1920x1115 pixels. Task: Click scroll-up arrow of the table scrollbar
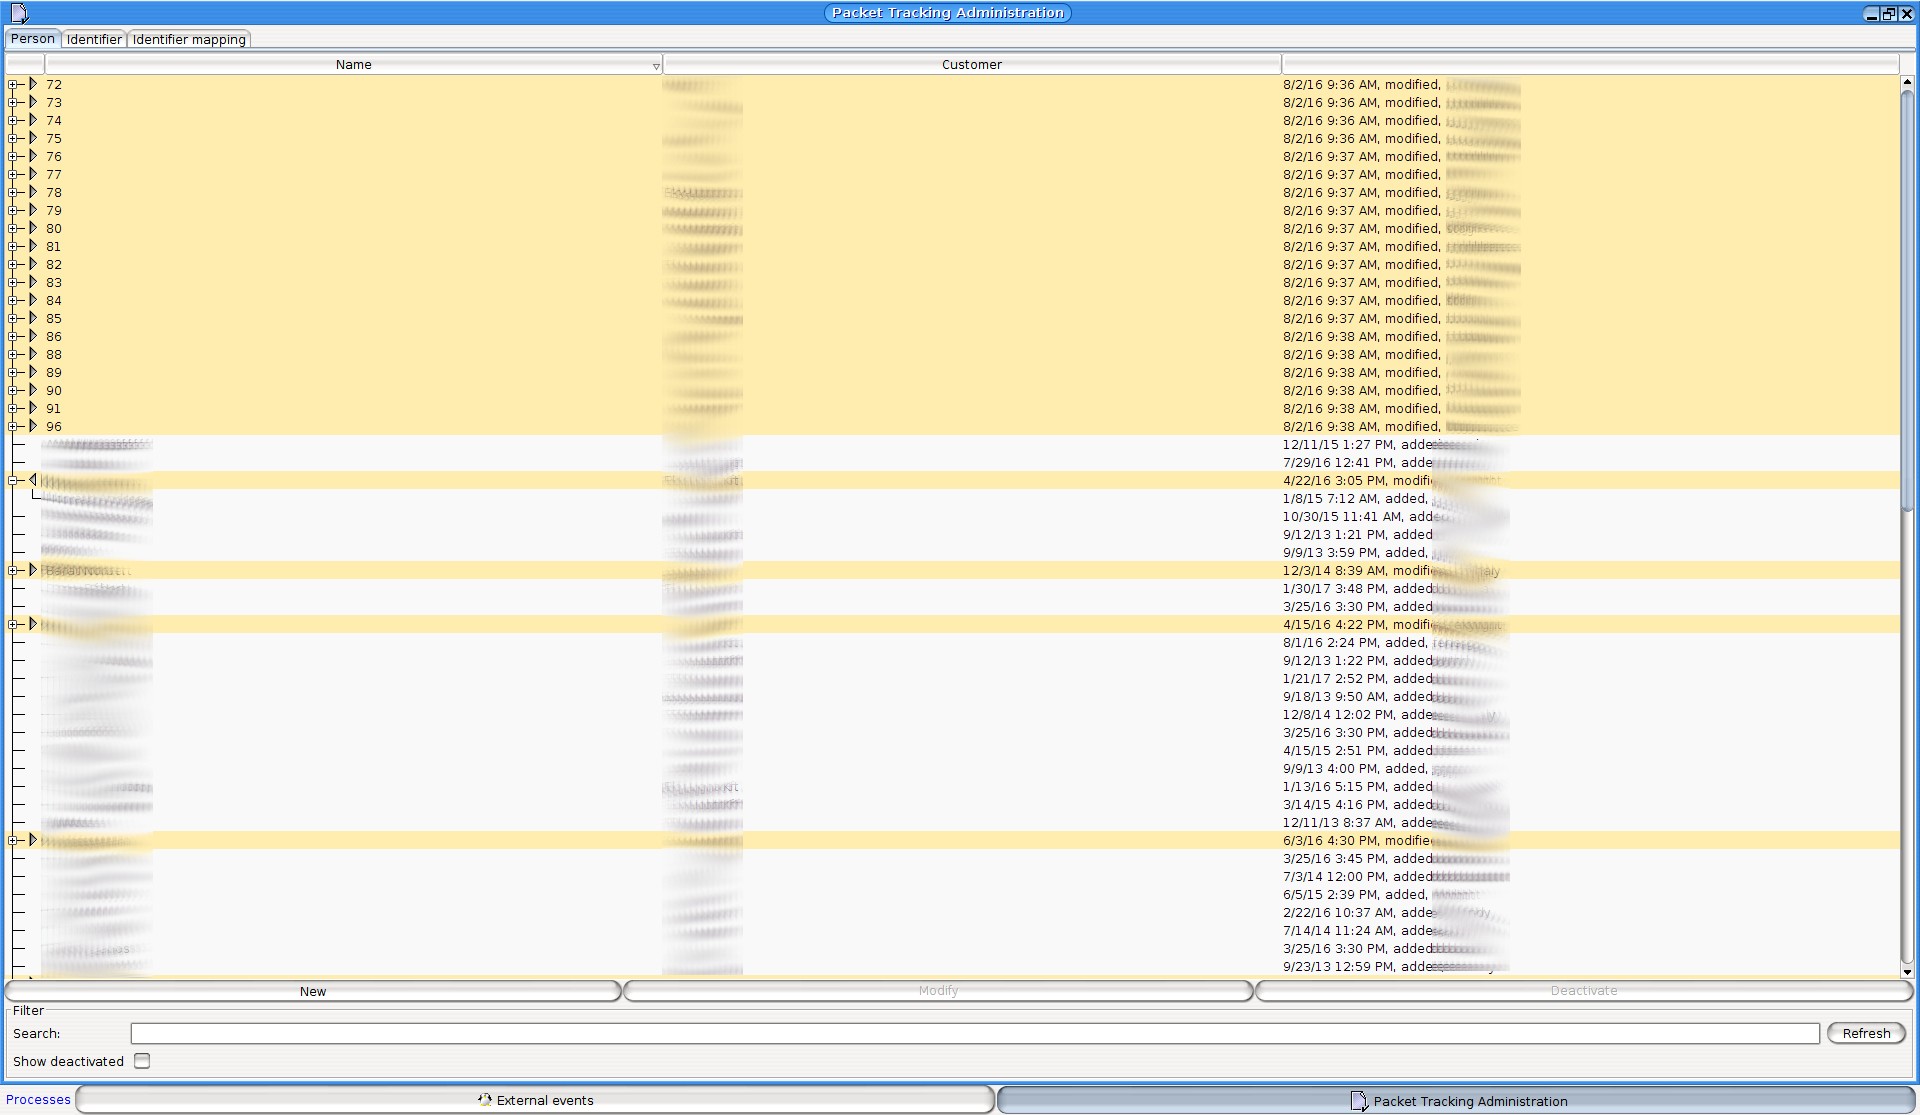tap(1906, 82)
